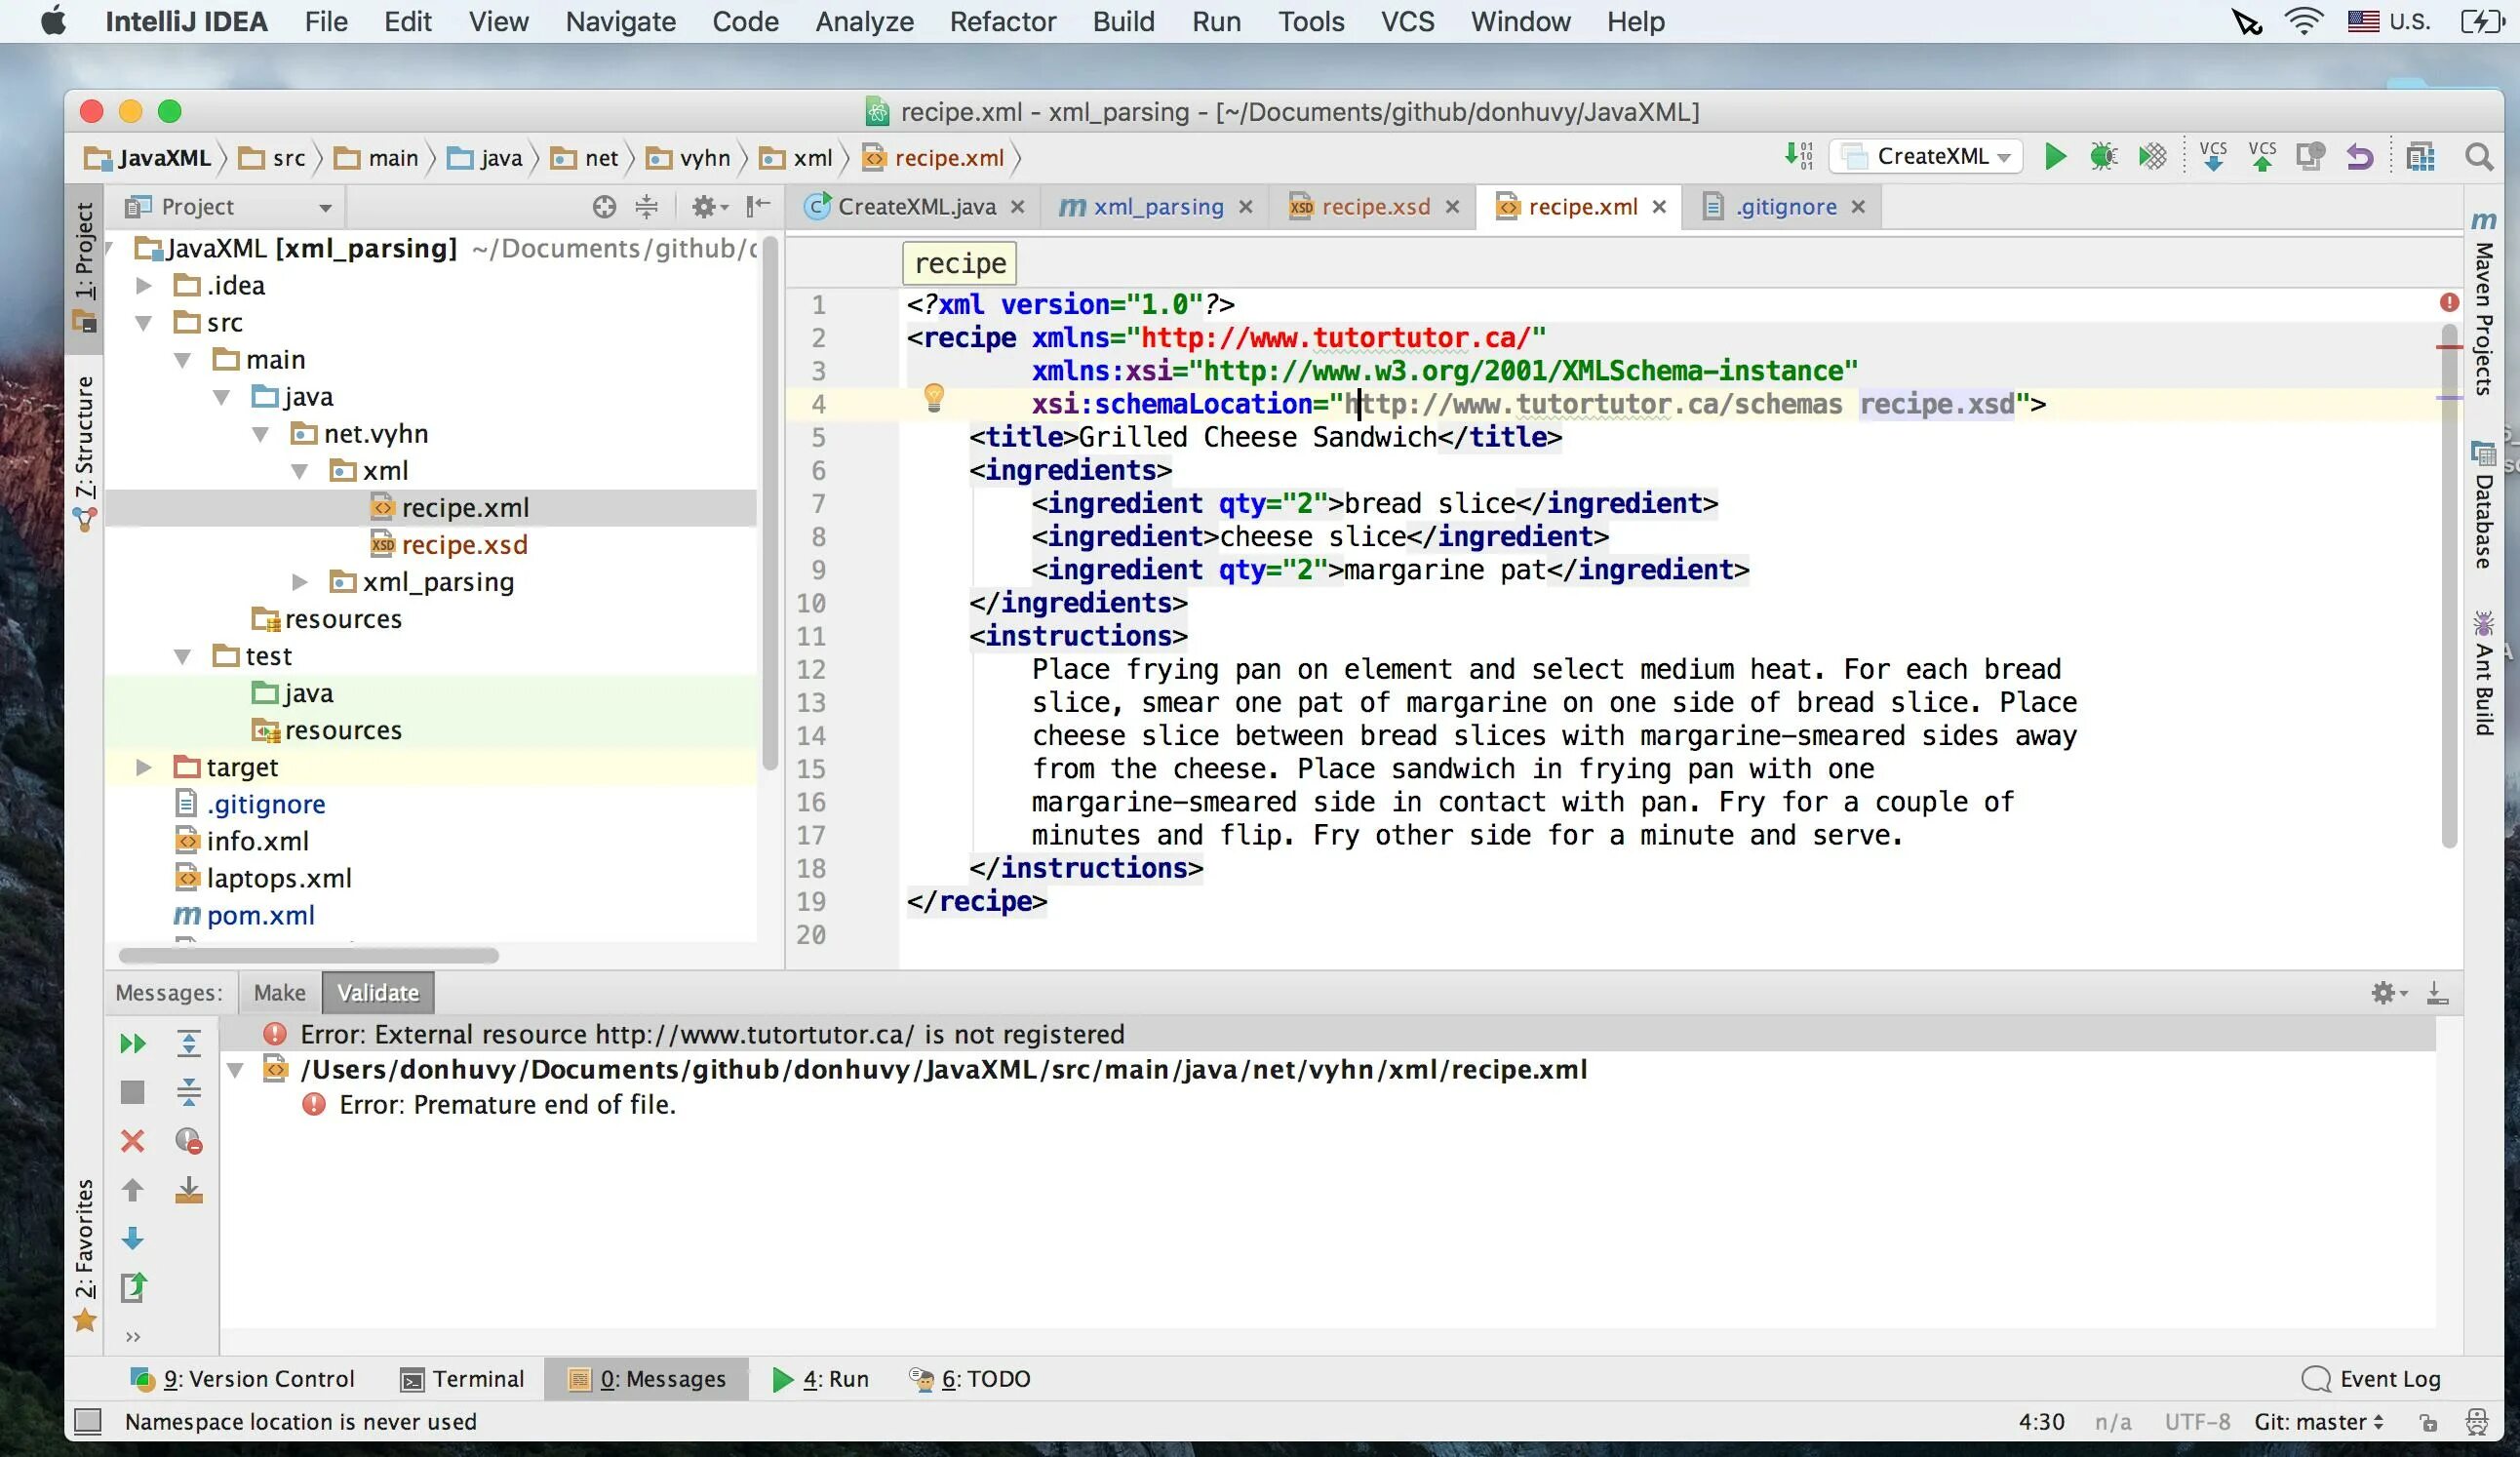Screen dimensions: 2520x1457
Task: Open the Database side panel
Action: click(2483, 505)
